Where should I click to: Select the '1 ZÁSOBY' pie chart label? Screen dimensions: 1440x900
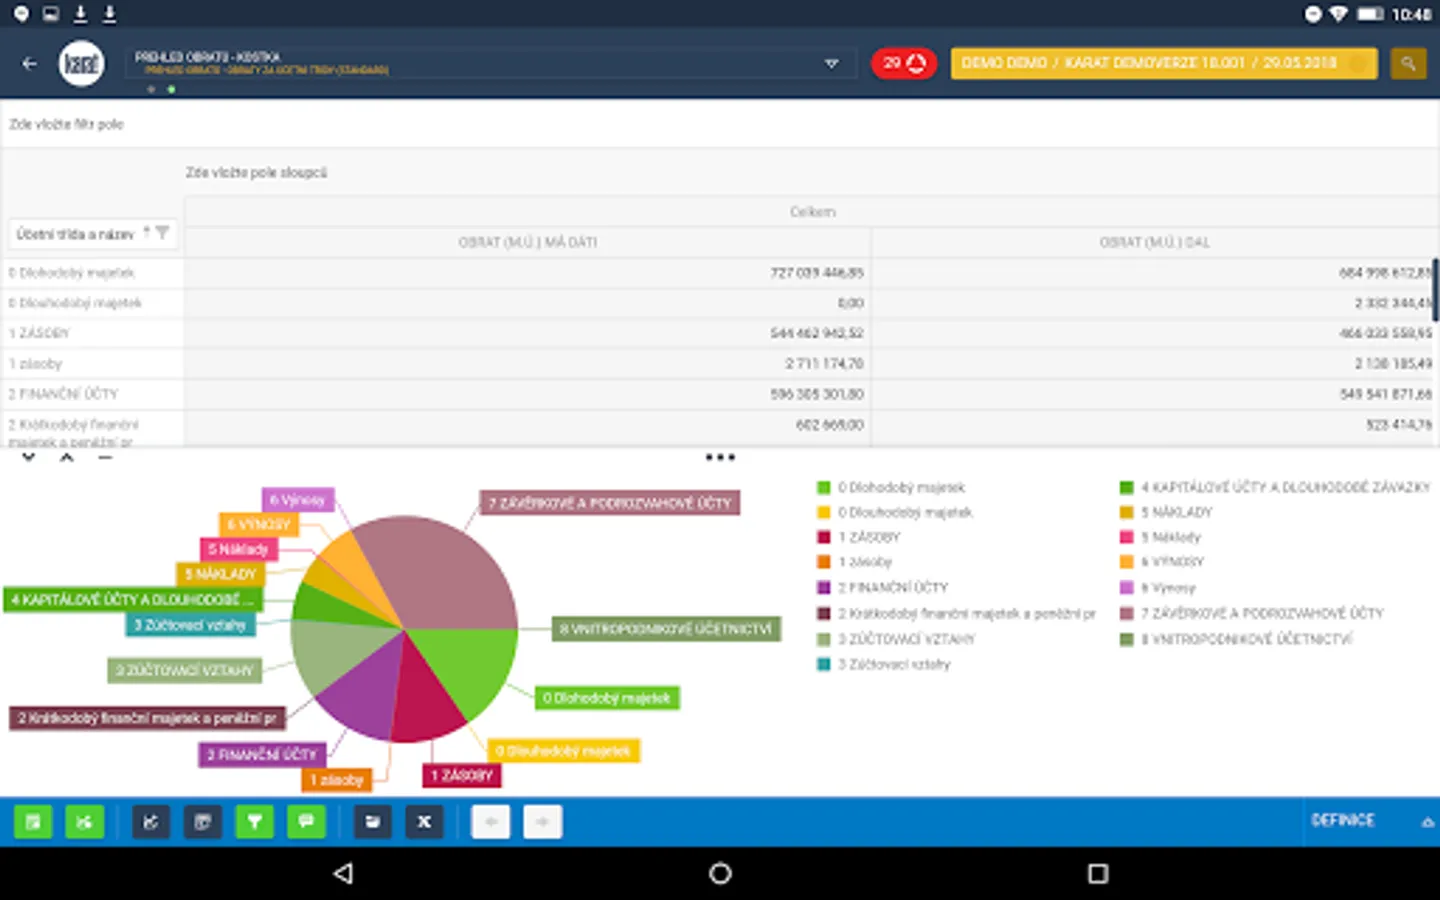[x=461, y=775]
